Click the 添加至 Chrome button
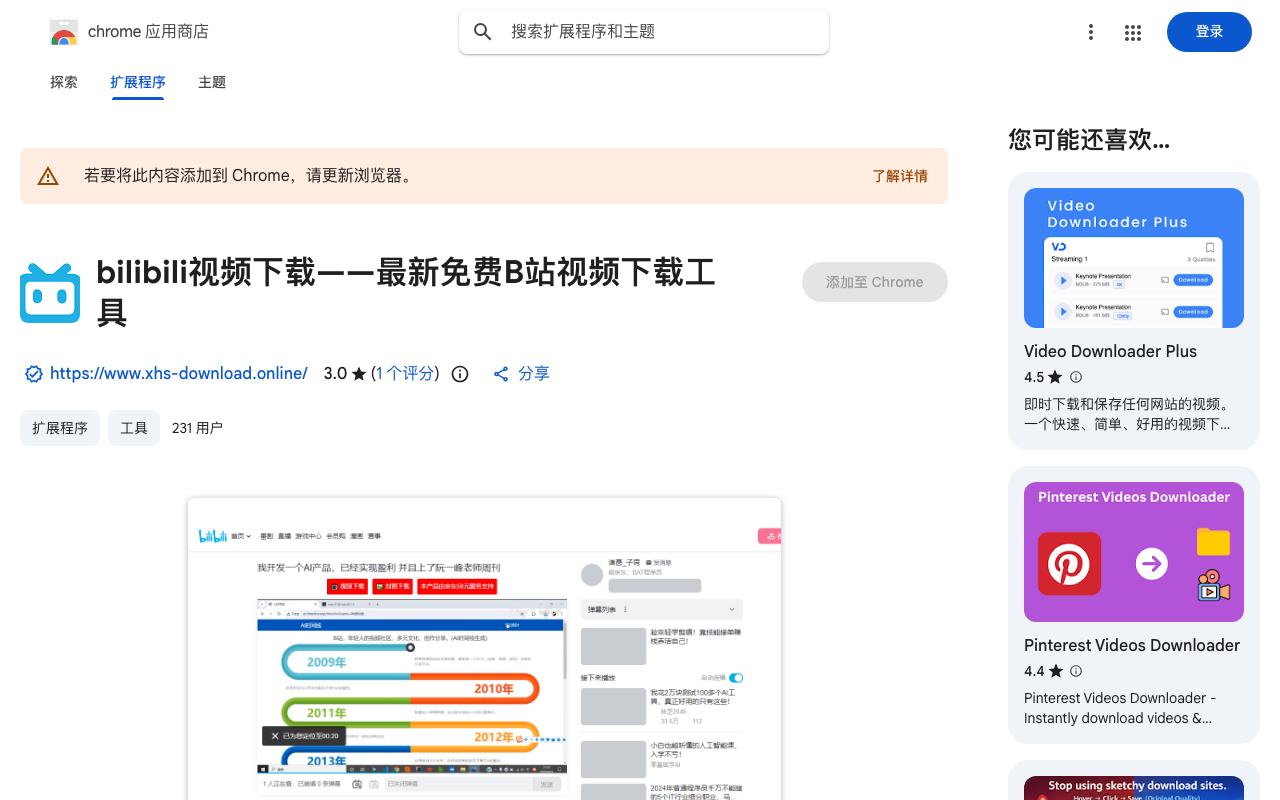The width and height of the screenshot is (1280, 800). [x=875, y=282]
